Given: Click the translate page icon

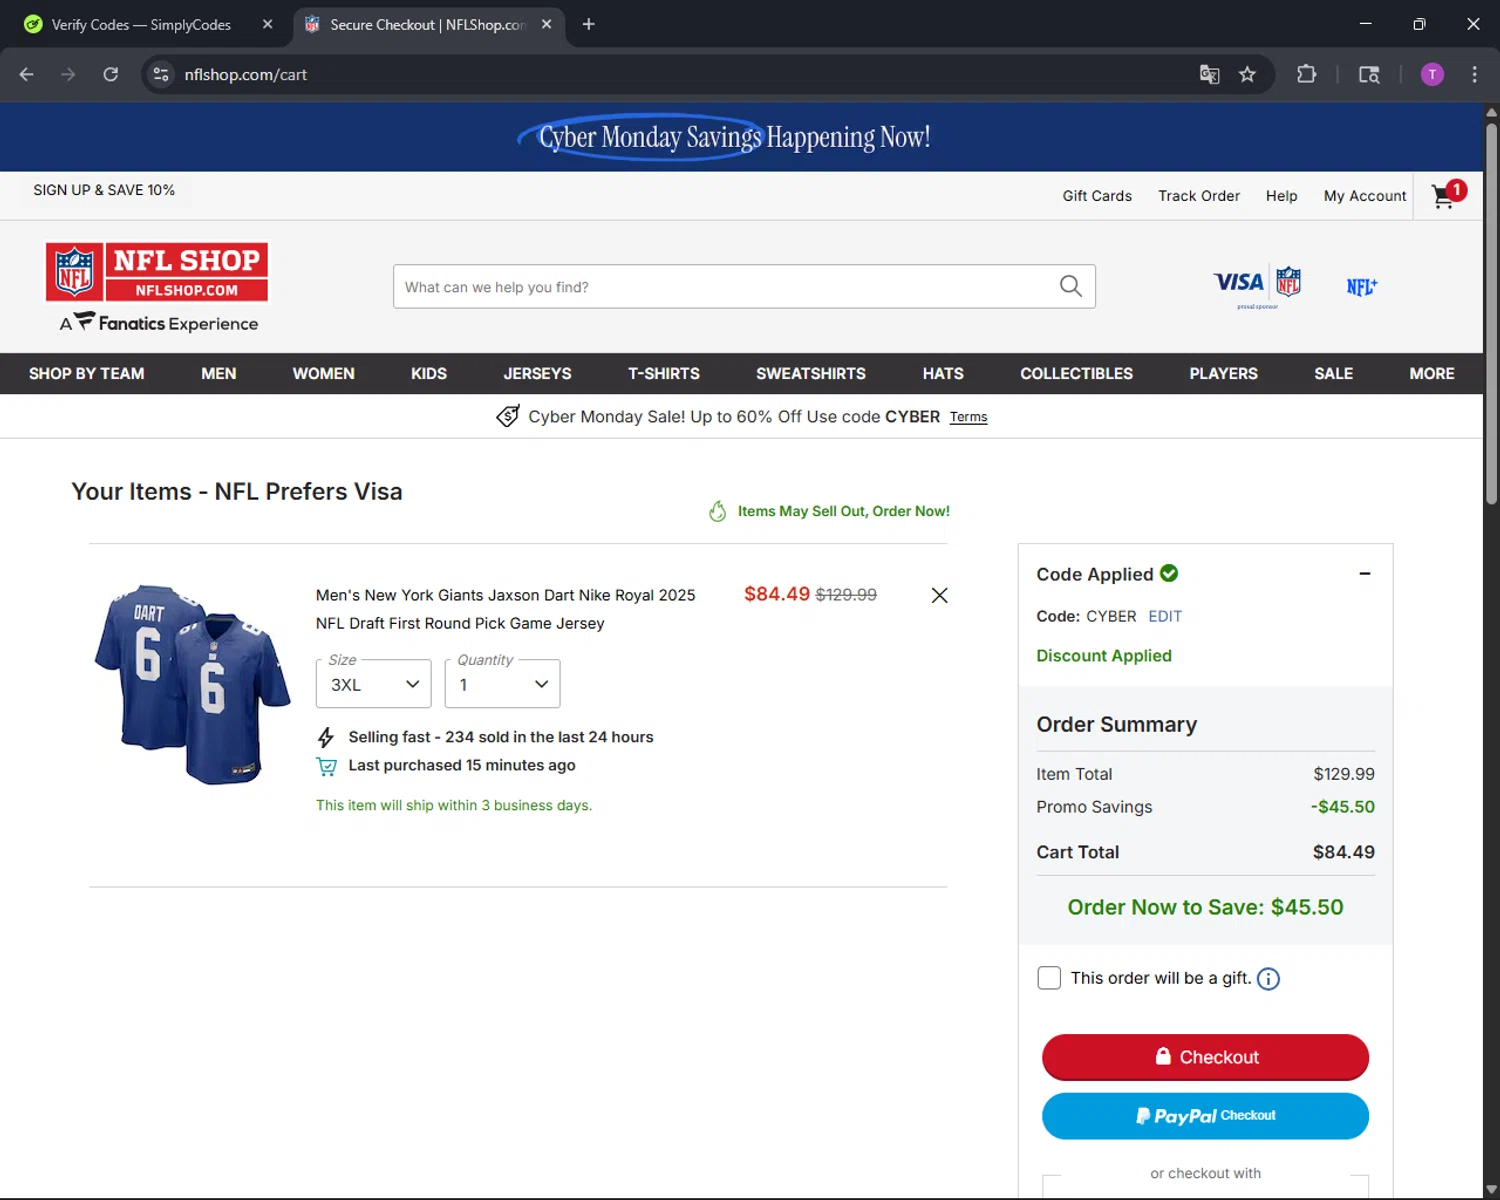Looking at the screenshot, I should (x=1209, y=74).
